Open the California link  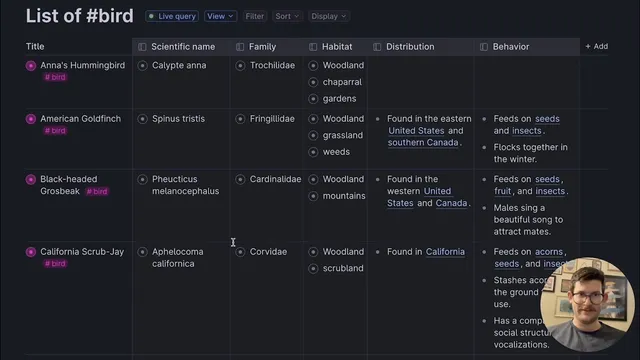pos(445,252)
